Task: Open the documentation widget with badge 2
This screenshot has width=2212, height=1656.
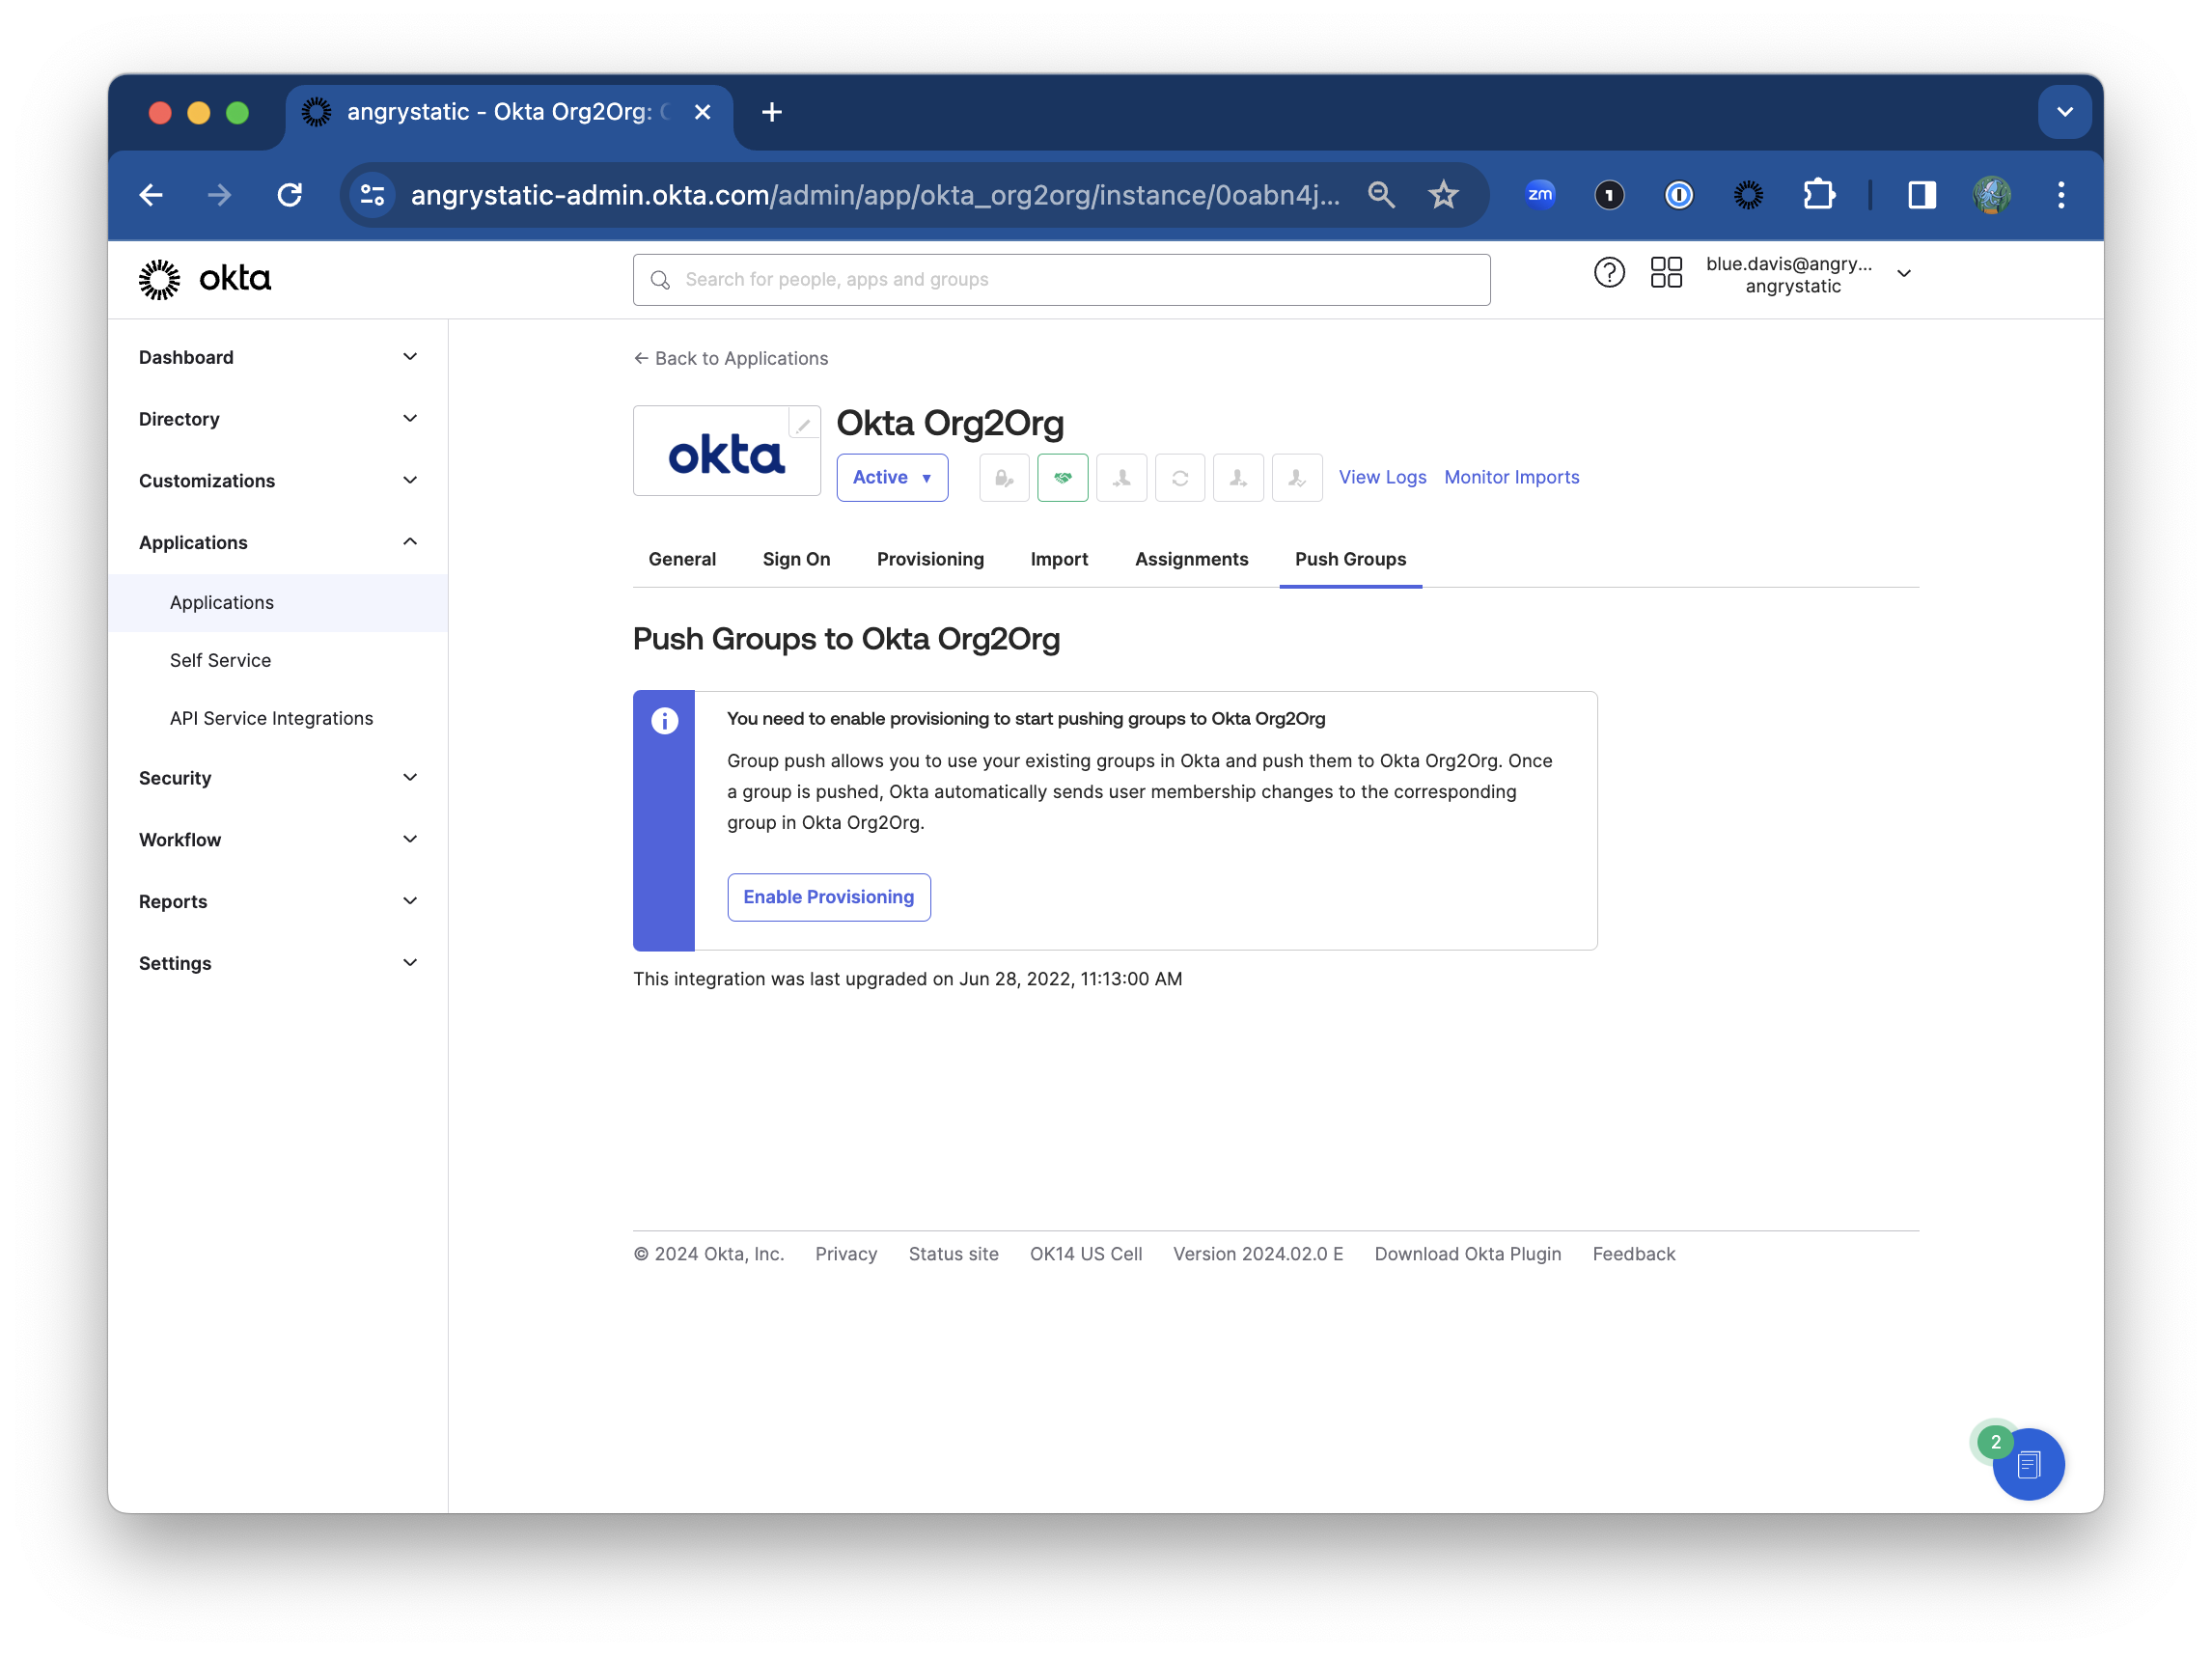Action: pyautogui.click(x=2028, y=1464)
